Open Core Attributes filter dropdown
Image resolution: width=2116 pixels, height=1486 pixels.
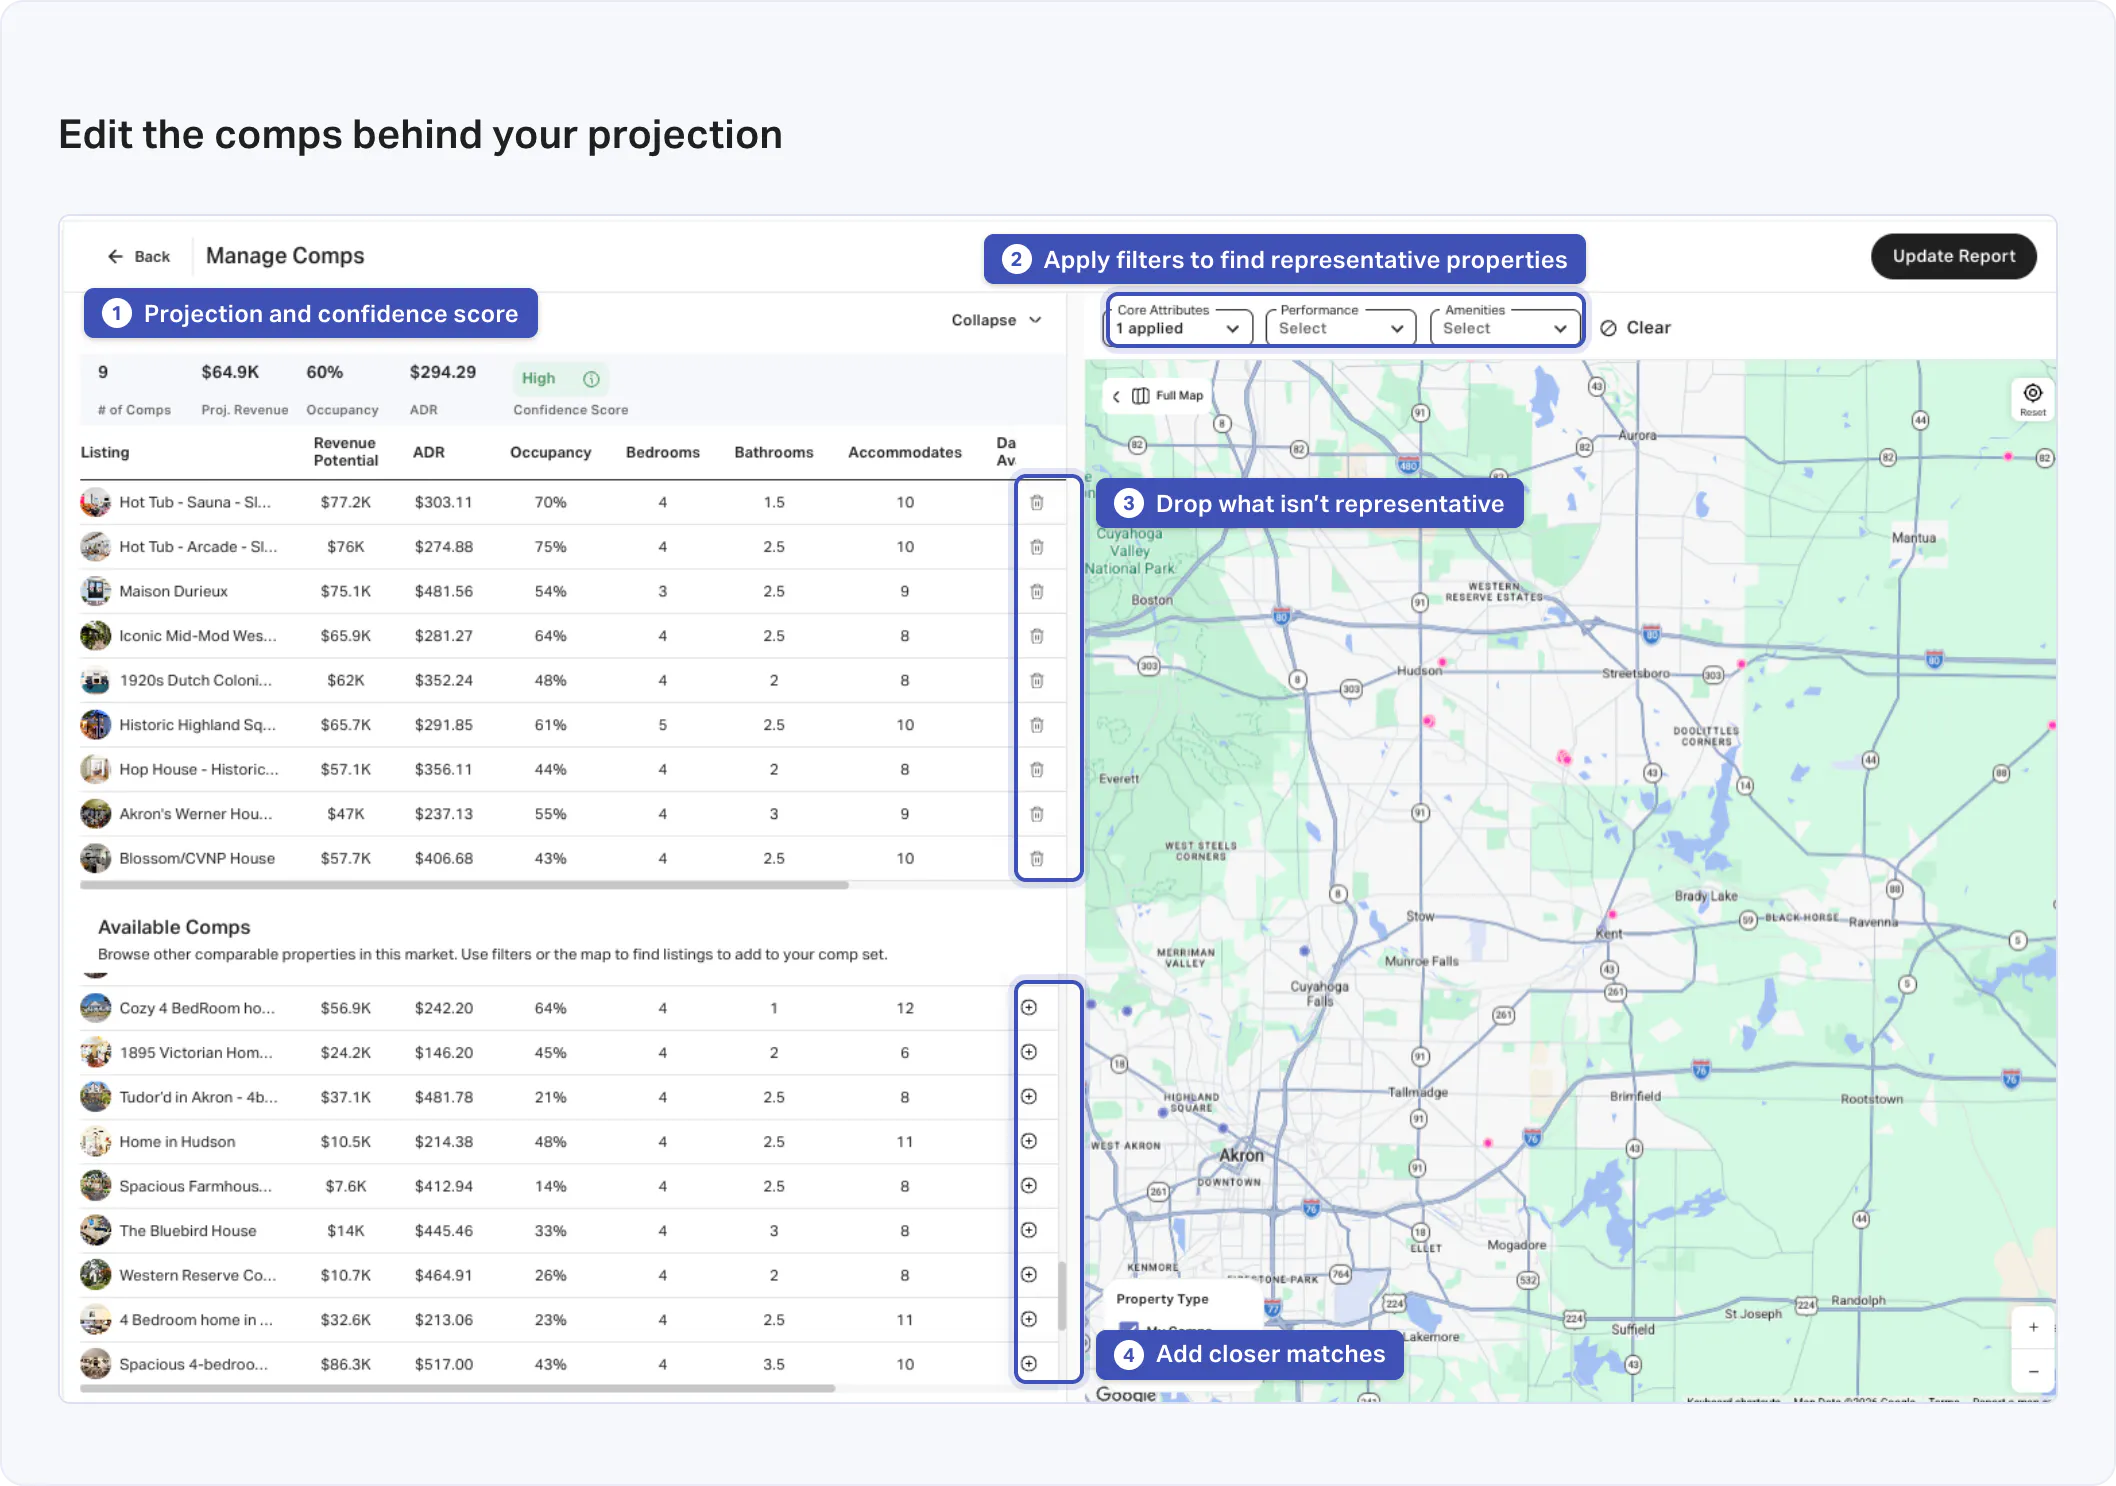[x=1179, y=326]
